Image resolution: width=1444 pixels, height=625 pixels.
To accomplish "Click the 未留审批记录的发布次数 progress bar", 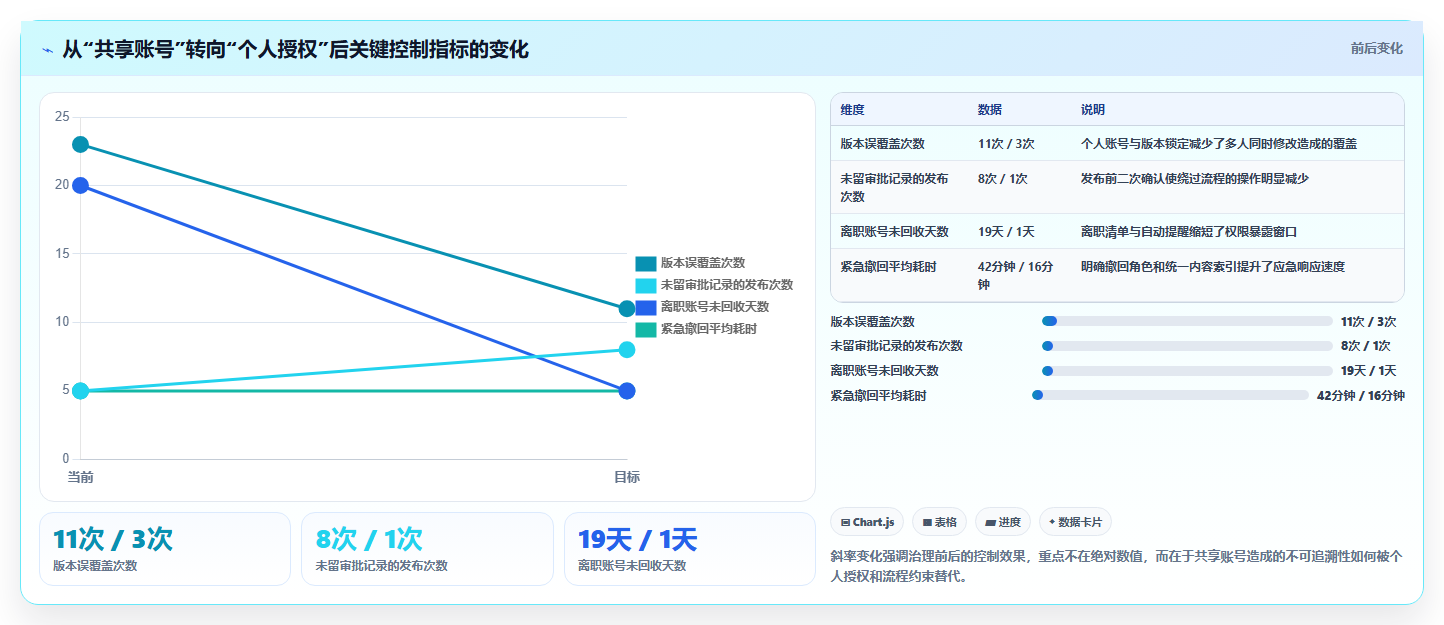I will (1187, 346).
